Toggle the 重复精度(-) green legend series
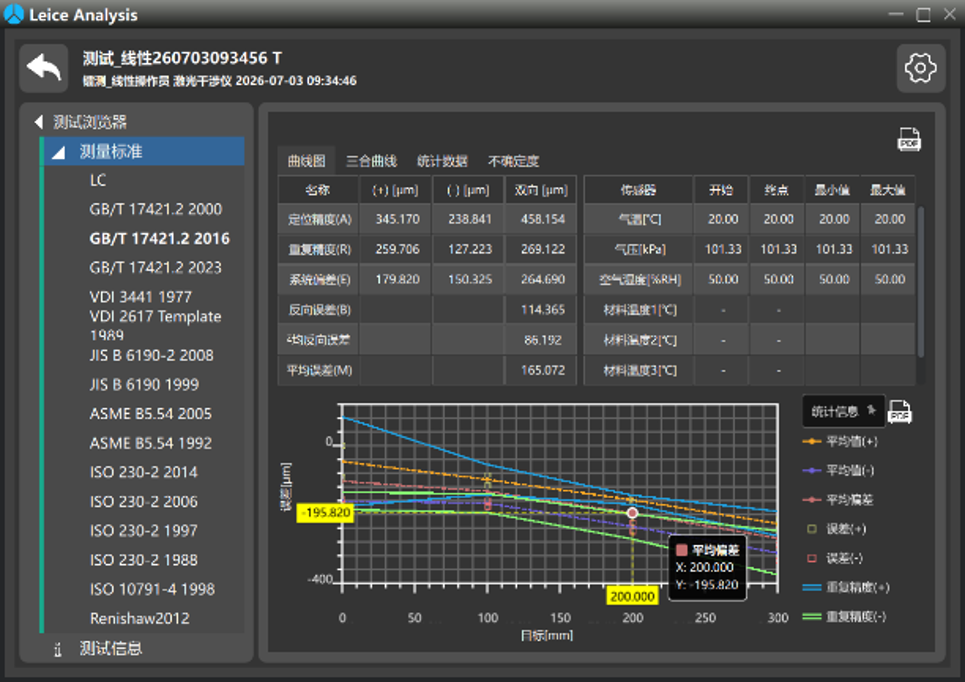This screenshot has height=682, width=965. (x=844, y=617)
